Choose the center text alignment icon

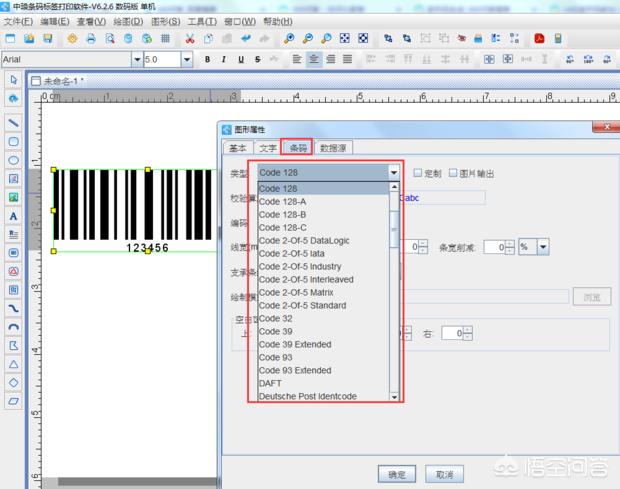314,59
